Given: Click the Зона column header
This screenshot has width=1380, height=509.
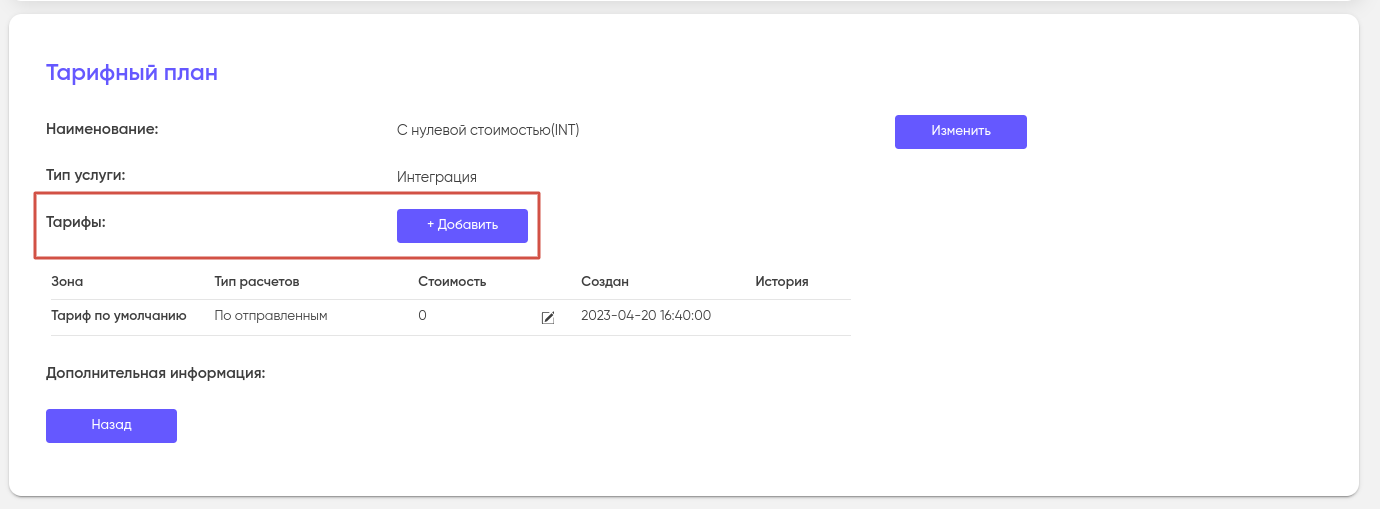Looking at the screenshot, I should pos(67,281).
